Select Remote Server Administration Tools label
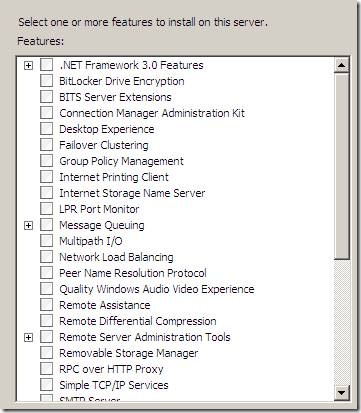 (145, 337)
